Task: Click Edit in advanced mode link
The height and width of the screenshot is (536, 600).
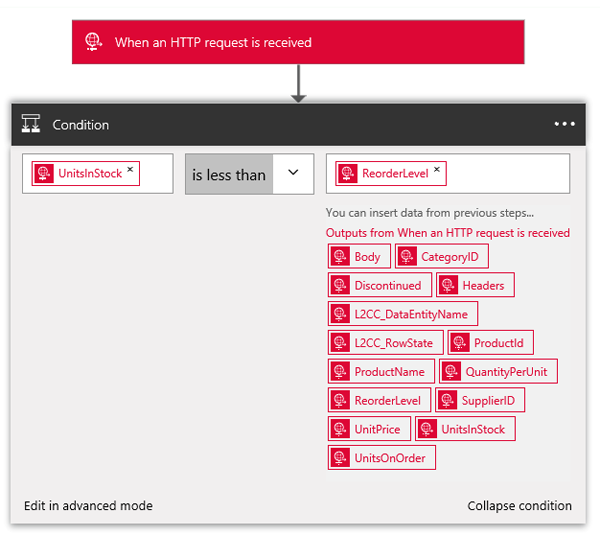Action: coord(88,506)
